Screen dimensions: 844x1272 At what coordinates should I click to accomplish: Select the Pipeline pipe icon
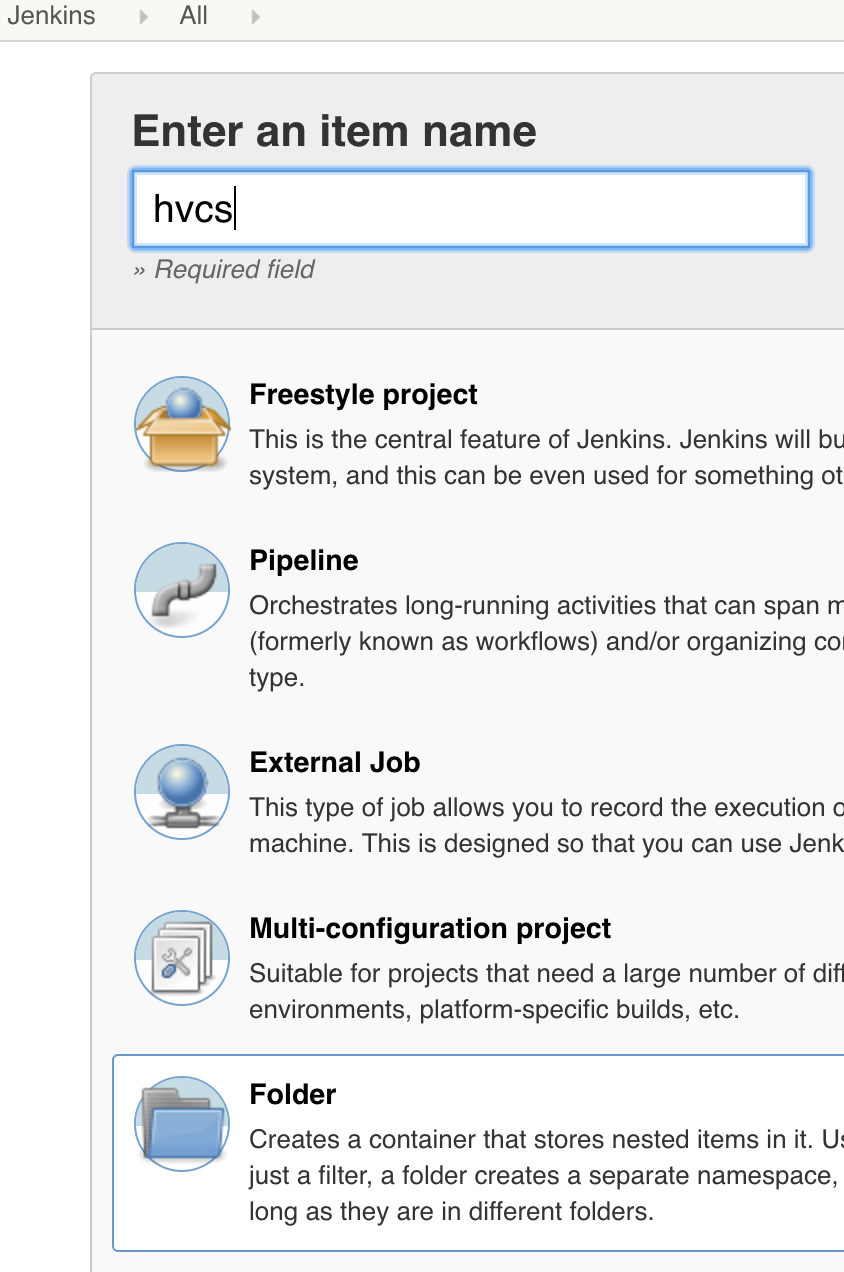(182, 590)
